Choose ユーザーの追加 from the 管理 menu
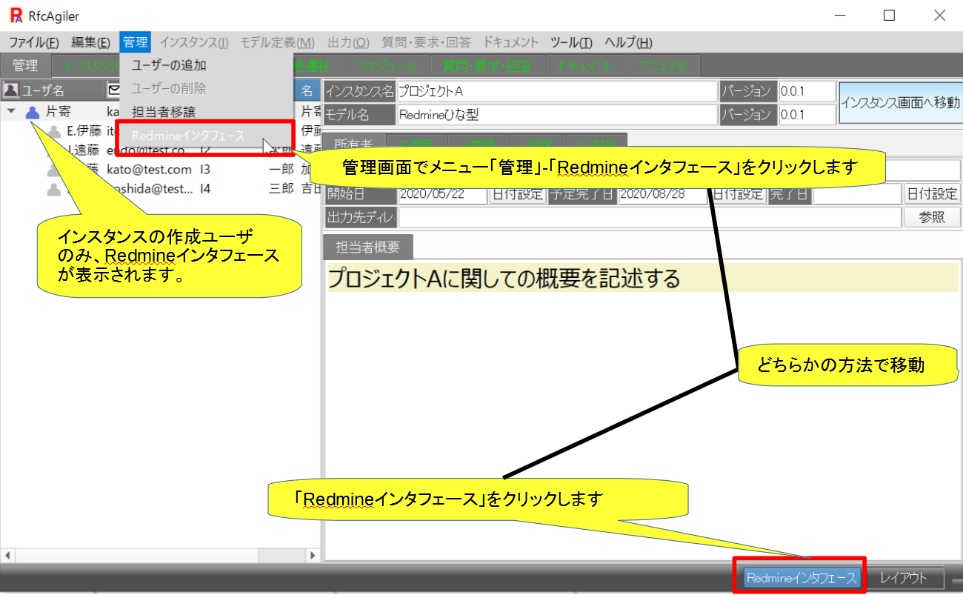Image resolution: width=963 pixels, height=595 pixels. click(169, 65)
